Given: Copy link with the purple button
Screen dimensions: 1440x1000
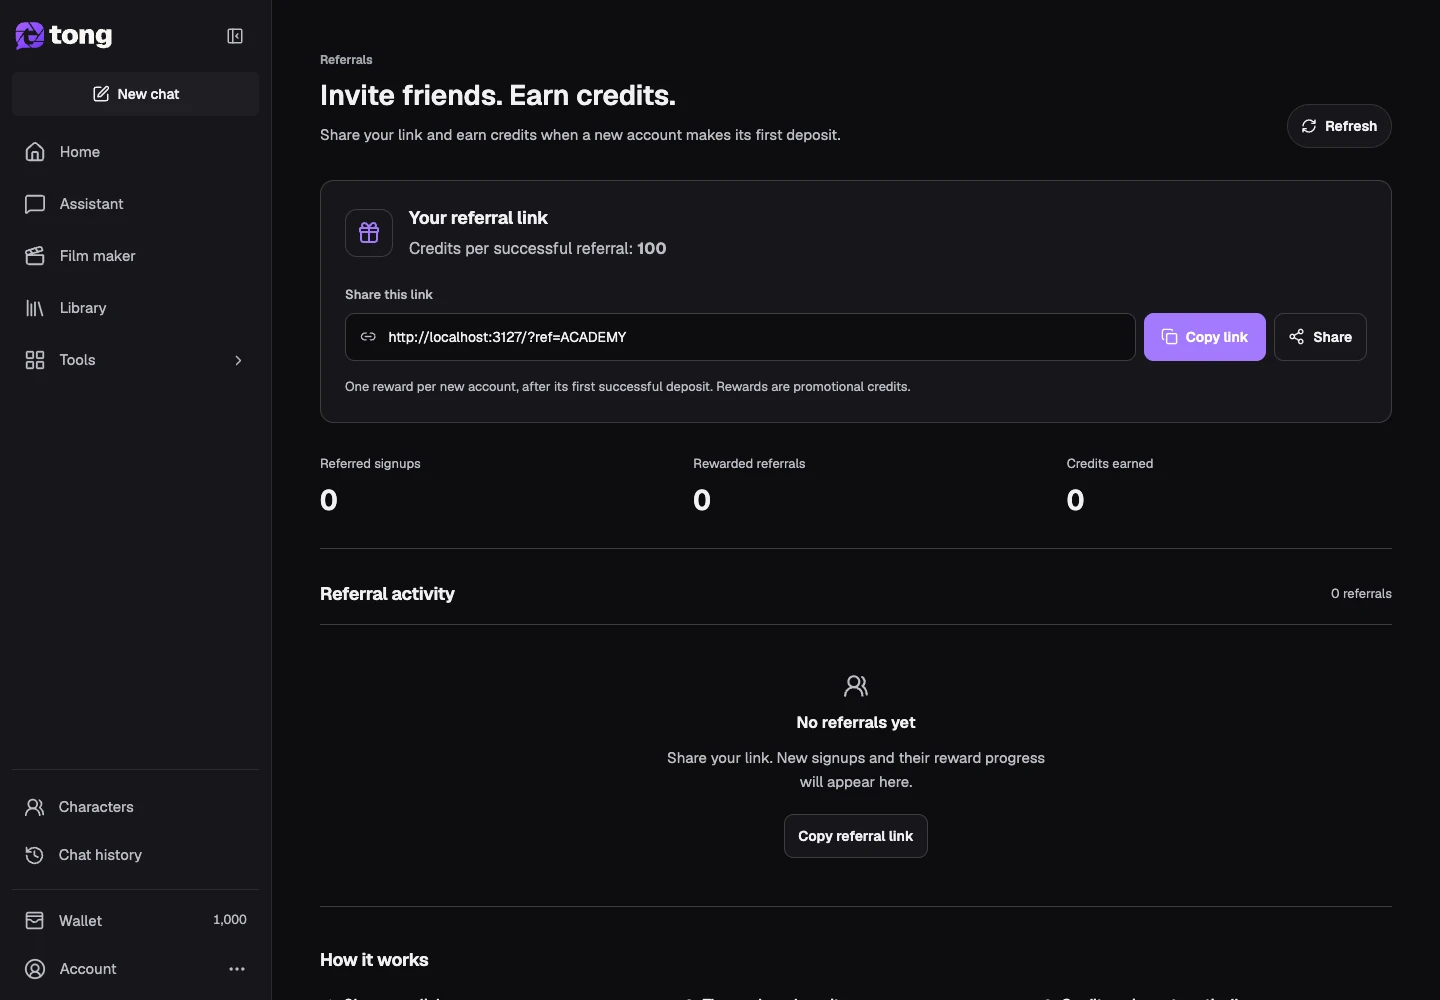Looking at the screenshot, I should (x=1205, y=337).
